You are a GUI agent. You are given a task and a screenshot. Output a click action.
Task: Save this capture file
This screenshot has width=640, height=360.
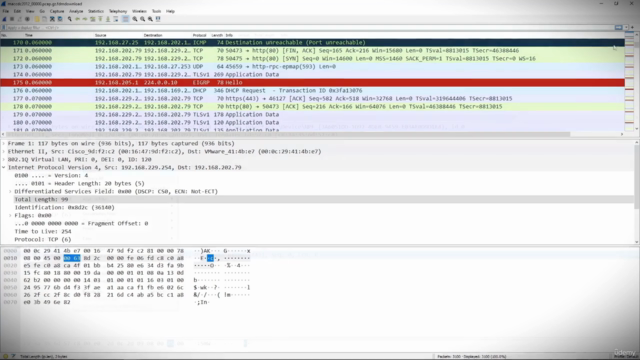44,19
